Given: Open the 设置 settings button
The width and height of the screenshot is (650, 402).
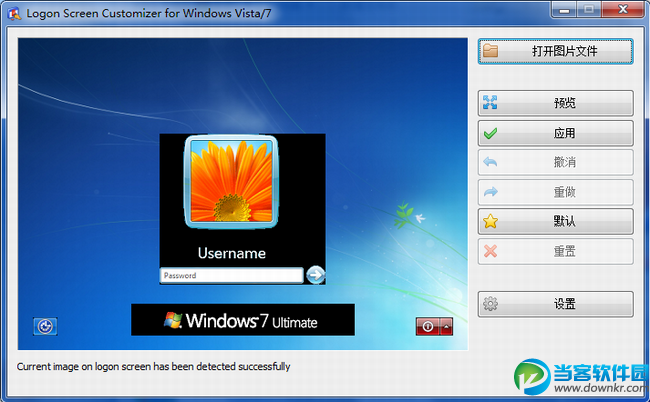Looking at the screenshot, I should (x=555, y=304).
